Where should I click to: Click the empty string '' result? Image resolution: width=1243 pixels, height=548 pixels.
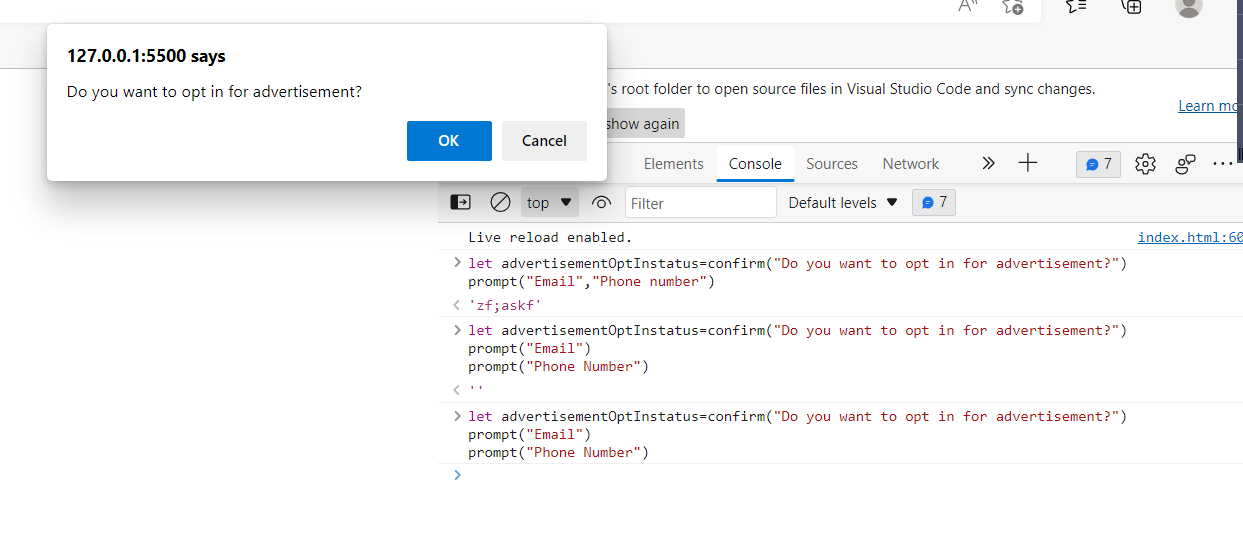point(475,390)
